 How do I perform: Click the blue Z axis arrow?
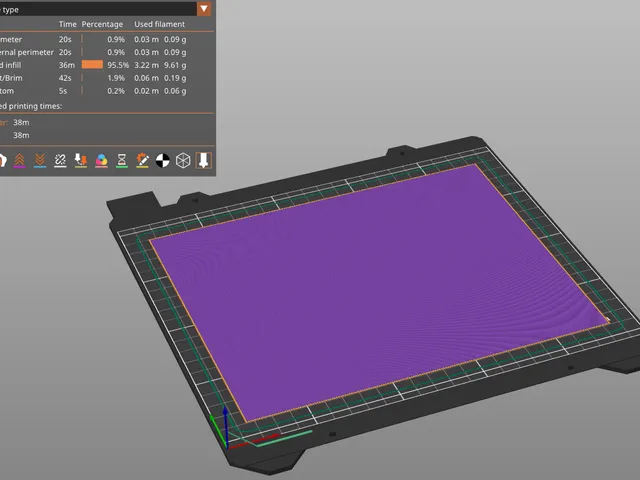click(225, 427)
